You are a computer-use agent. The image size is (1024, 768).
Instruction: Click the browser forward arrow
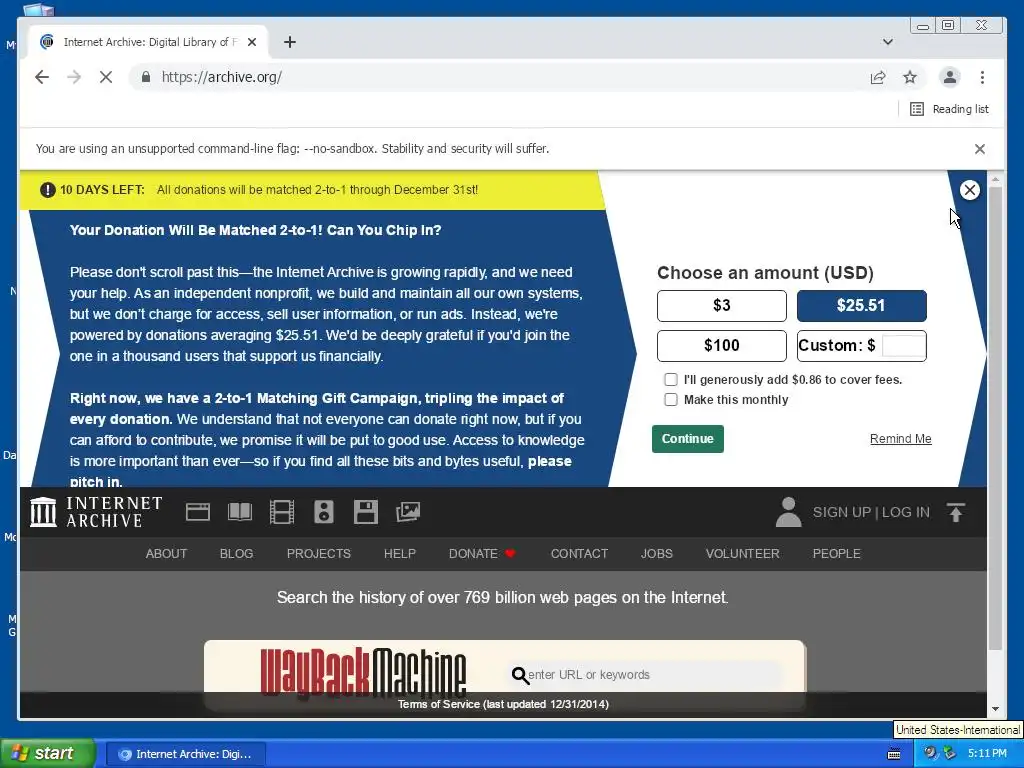pyautogui.click(x=74, y=77)
